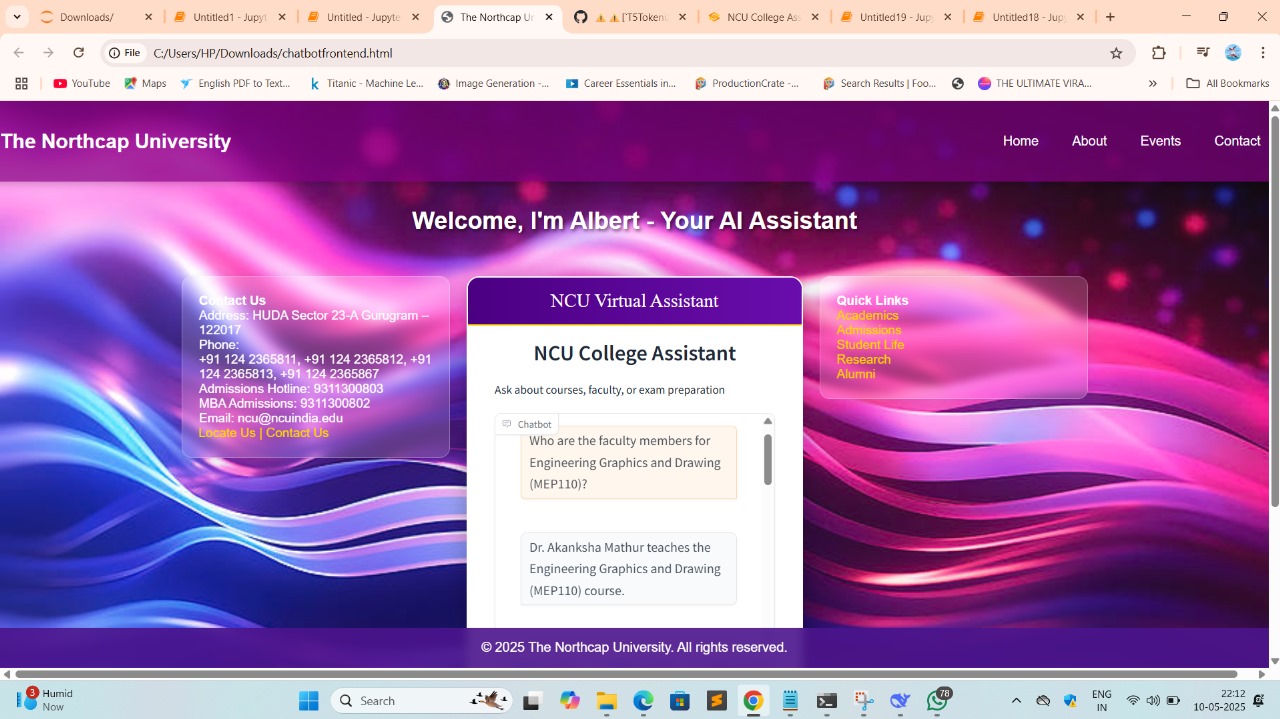Viewport: 1280px width, 719px height.
Task: Open WhatsApp from the taskbar
Action: click(936, 700)
